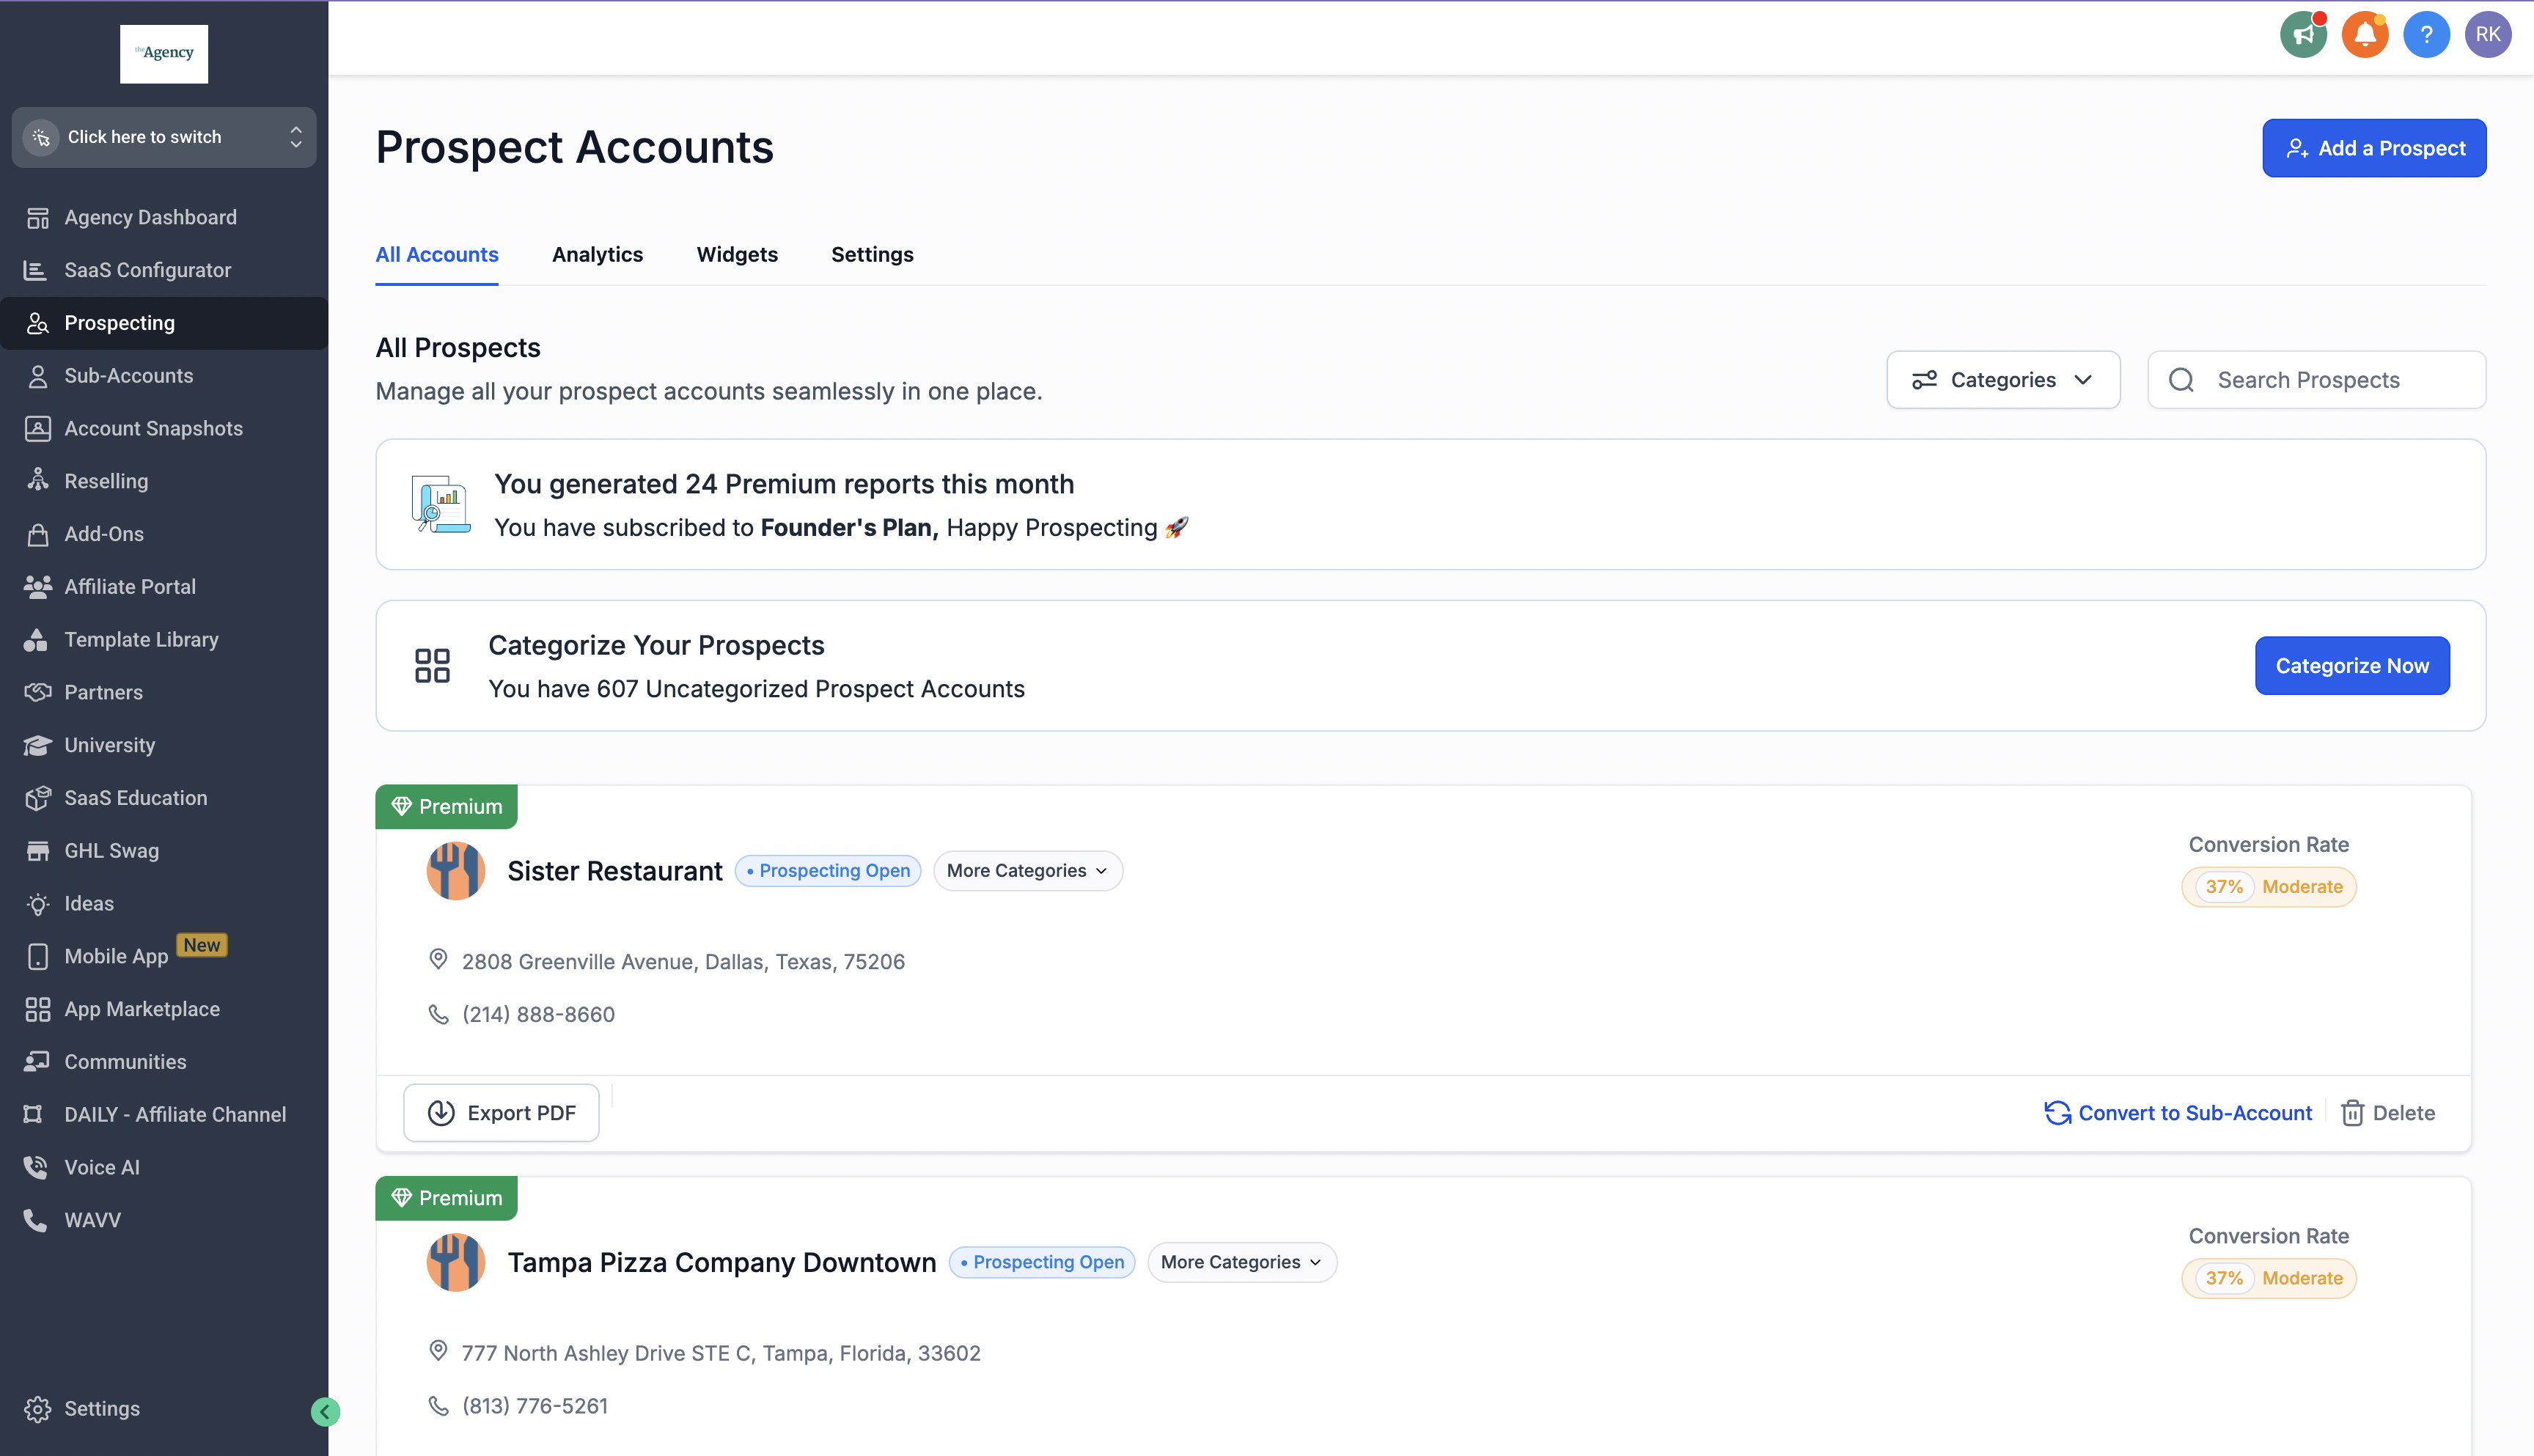Open the 'Click here to switch' account selector
This screenshot has width=2534, height=1456.
pos(163,137)
